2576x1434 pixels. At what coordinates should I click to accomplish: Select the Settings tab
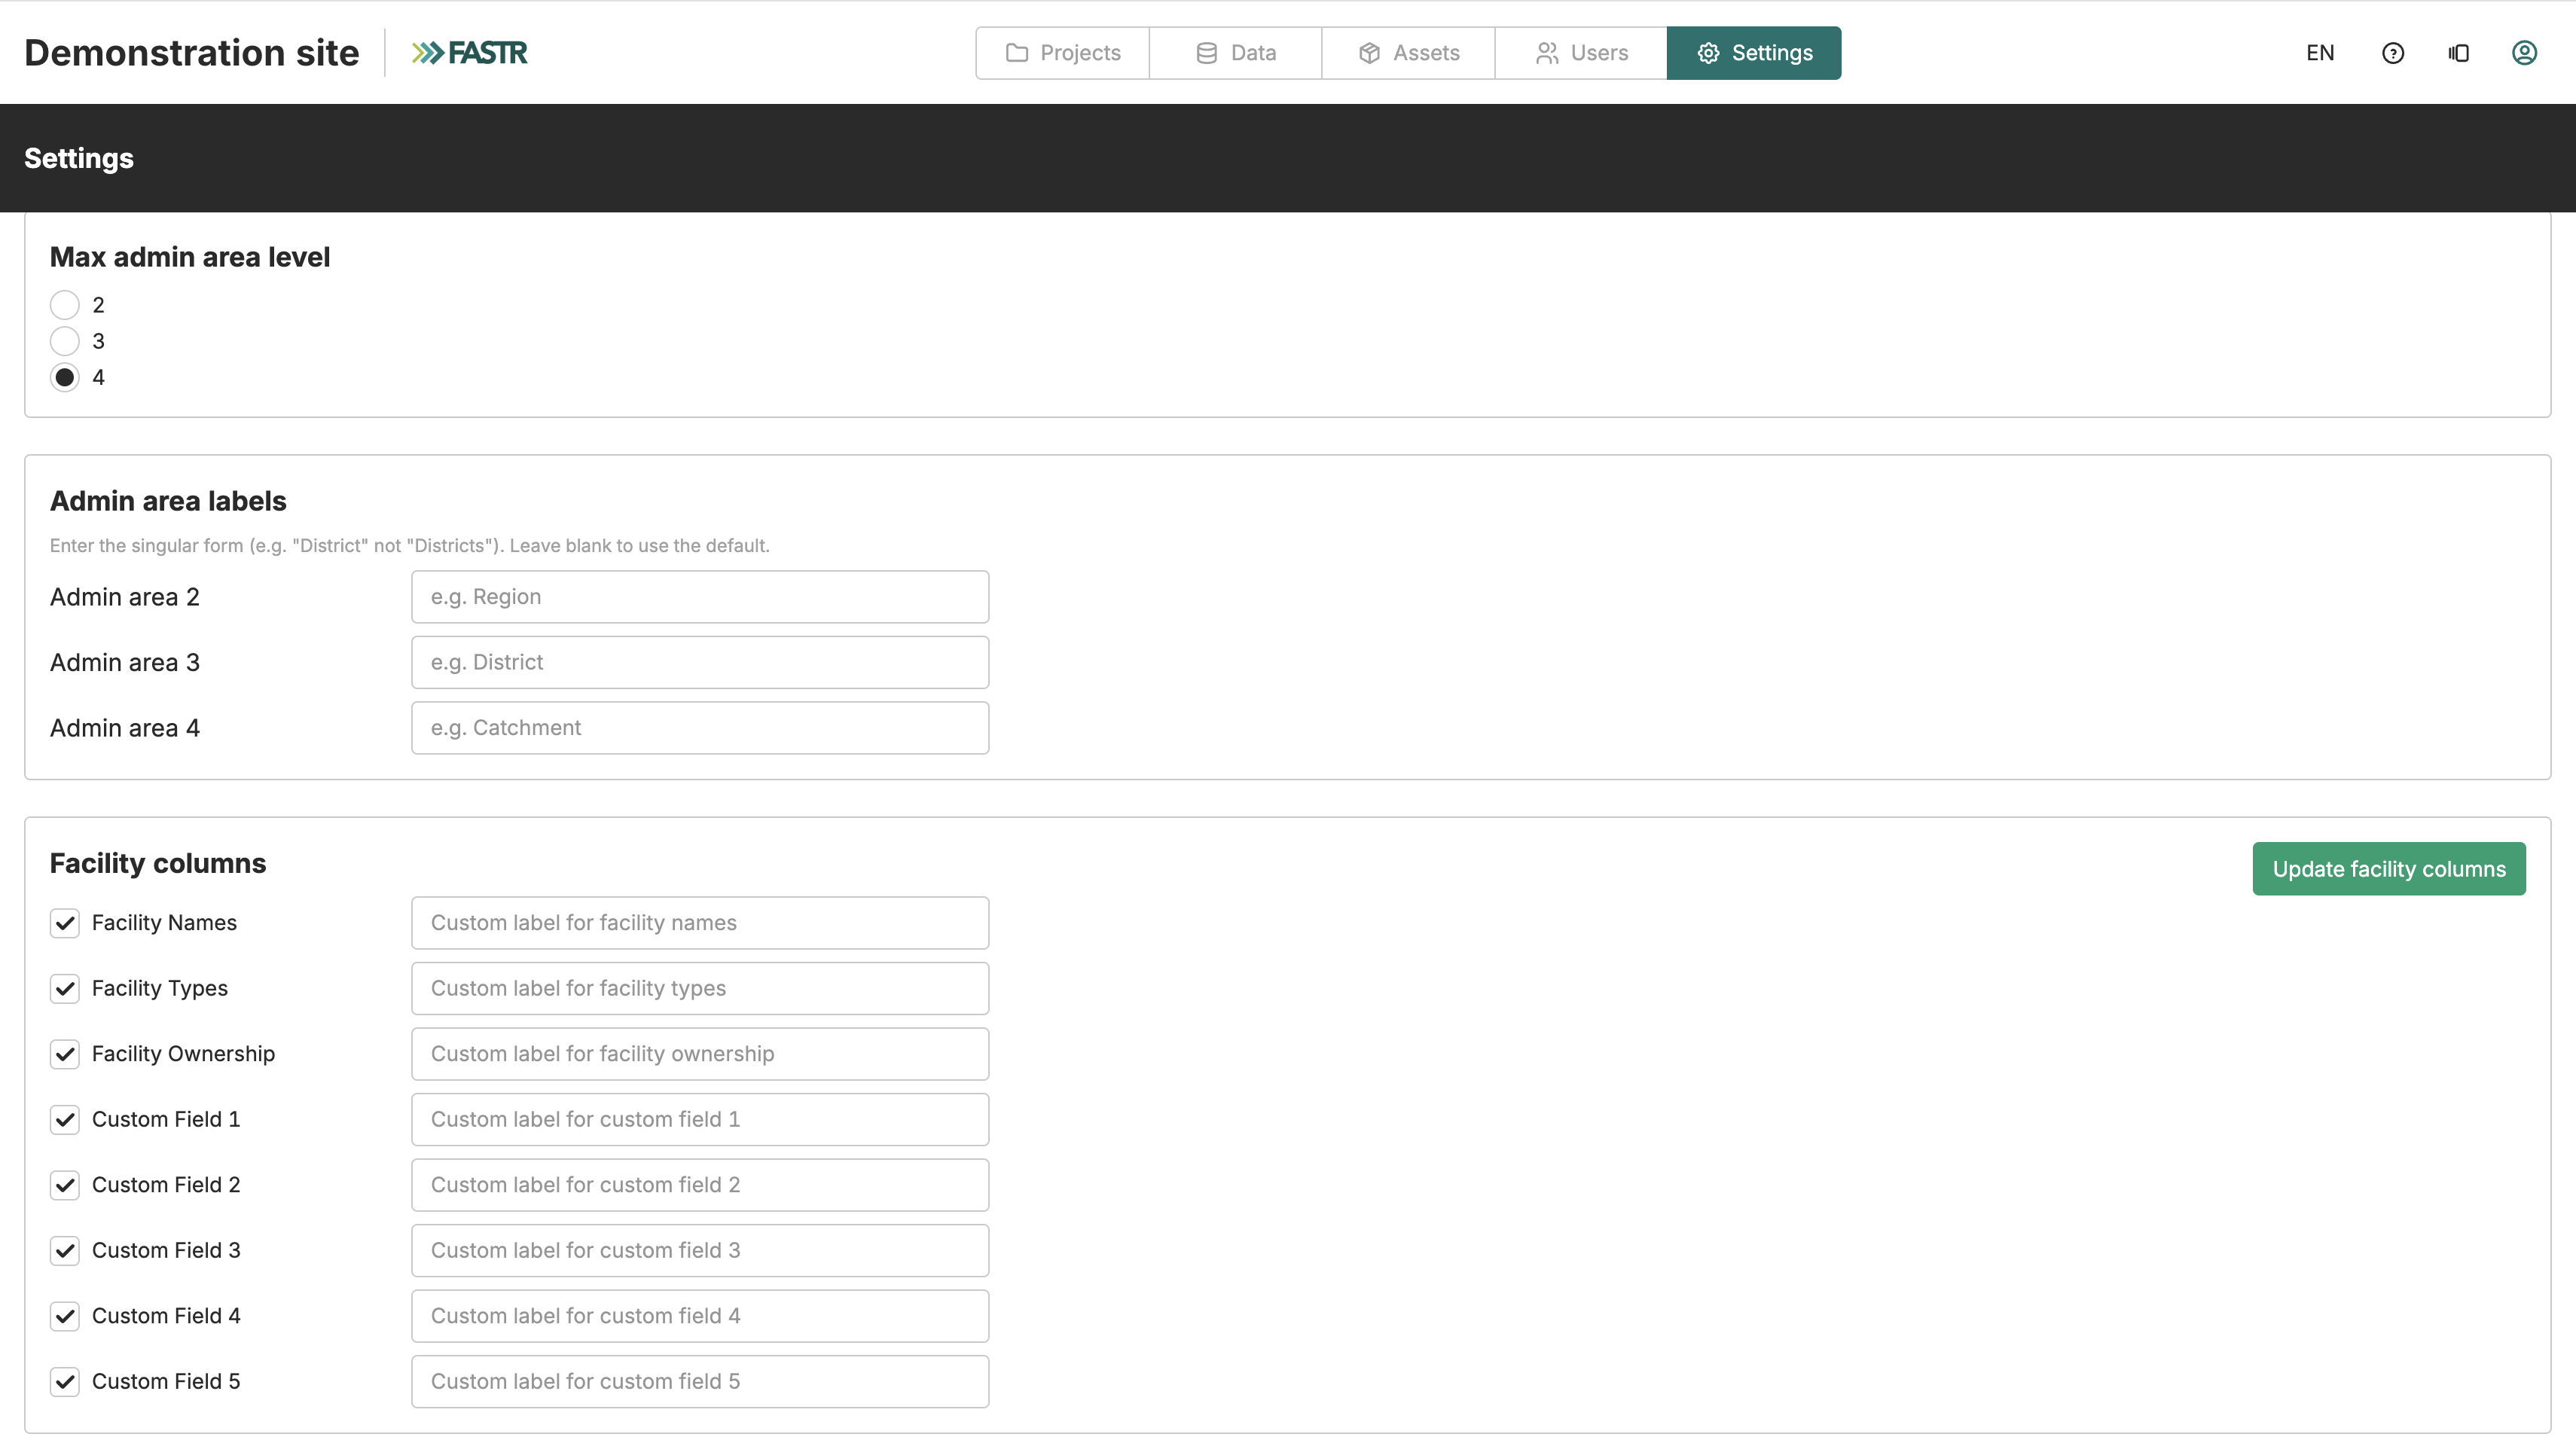pyautogui.click(x=1754, y=53)
